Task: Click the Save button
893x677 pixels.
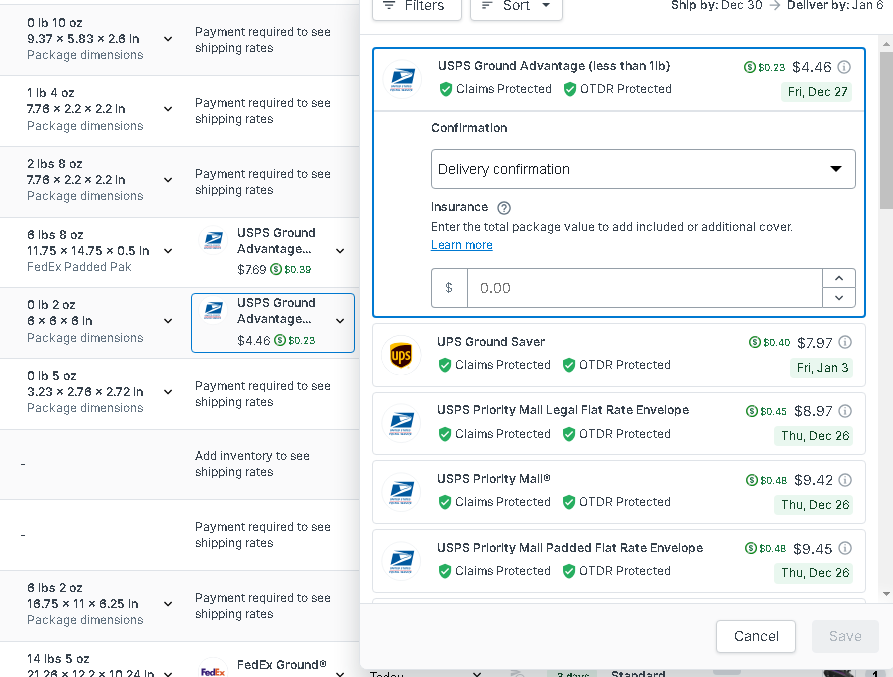Action: (x=845, y=636)
